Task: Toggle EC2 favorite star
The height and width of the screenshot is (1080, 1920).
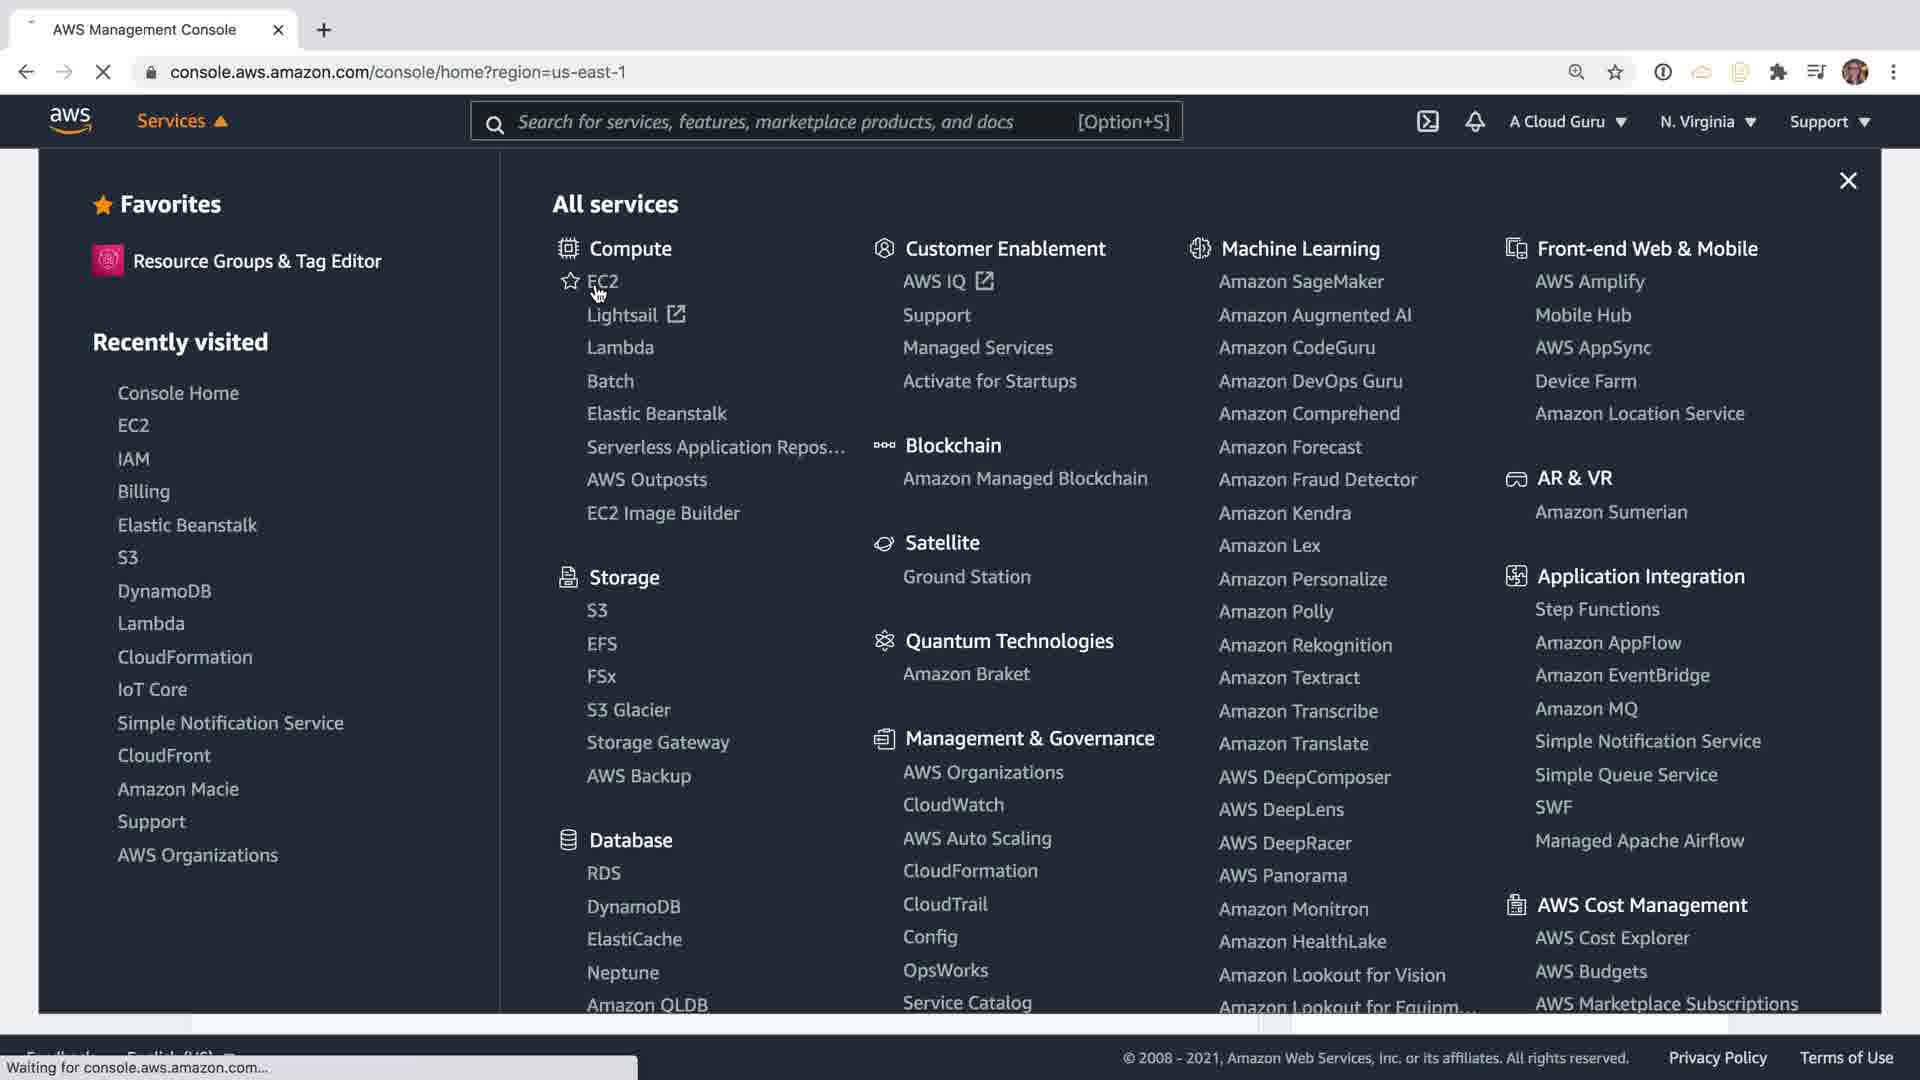Action: click(x=570, y=281)
